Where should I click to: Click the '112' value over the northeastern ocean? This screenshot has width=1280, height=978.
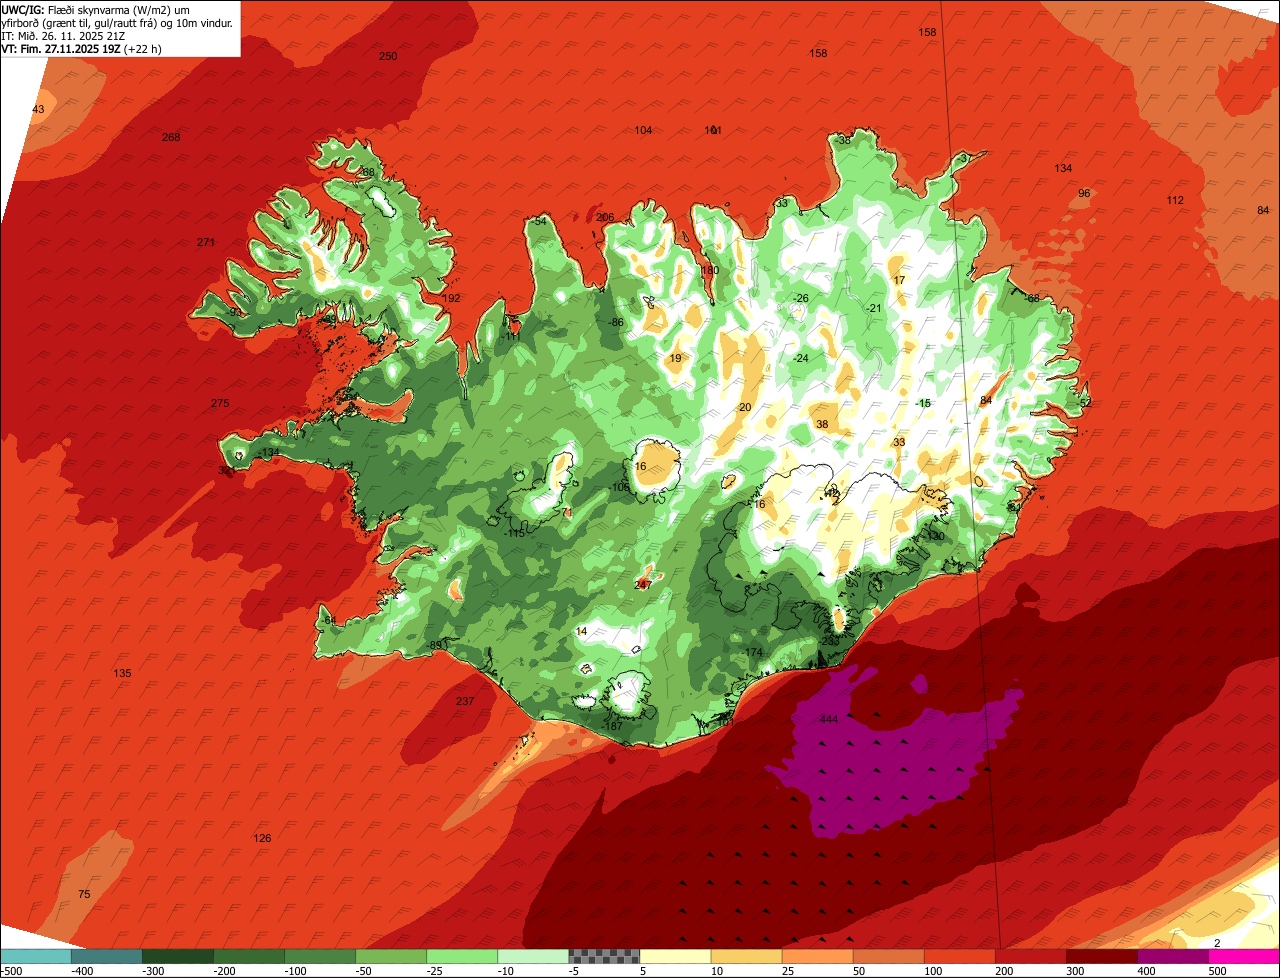point(1175,200)
